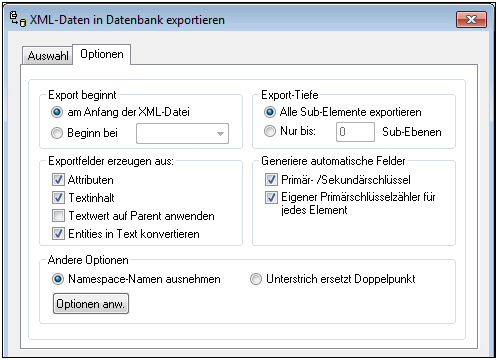Click the 'Exportfelder erzeugen aus:' group label
Screen dimensions: 498x360
click(x=111, y=161)
